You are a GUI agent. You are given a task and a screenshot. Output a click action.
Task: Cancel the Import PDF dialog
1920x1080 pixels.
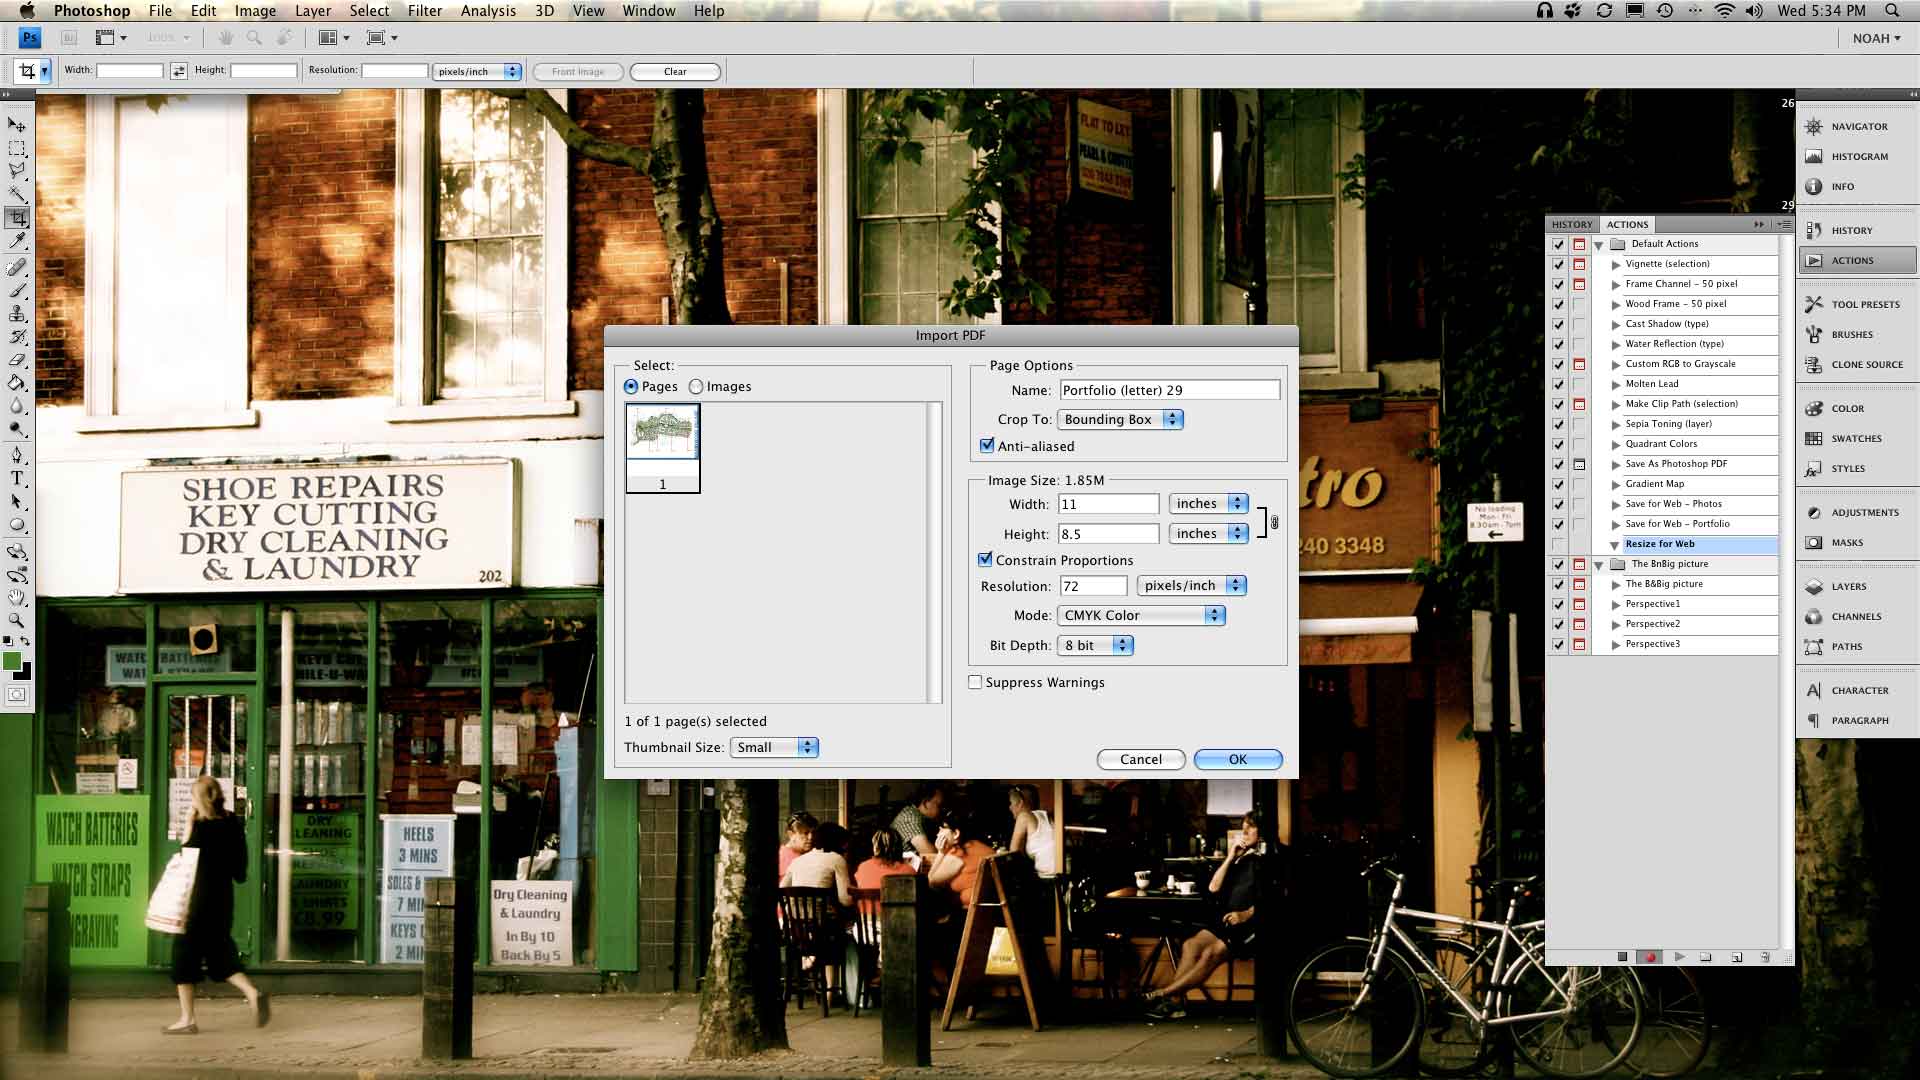click(1141, 759)
